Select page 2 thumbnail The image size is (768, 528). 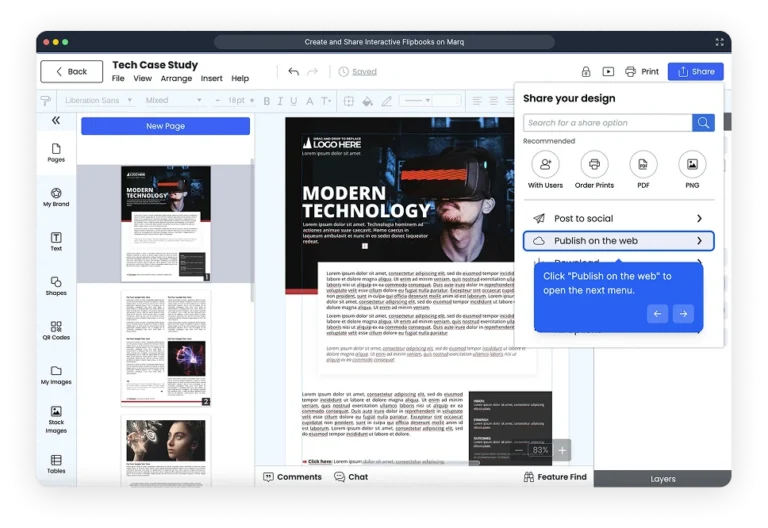pyautogui.click(x=166, y=348)
